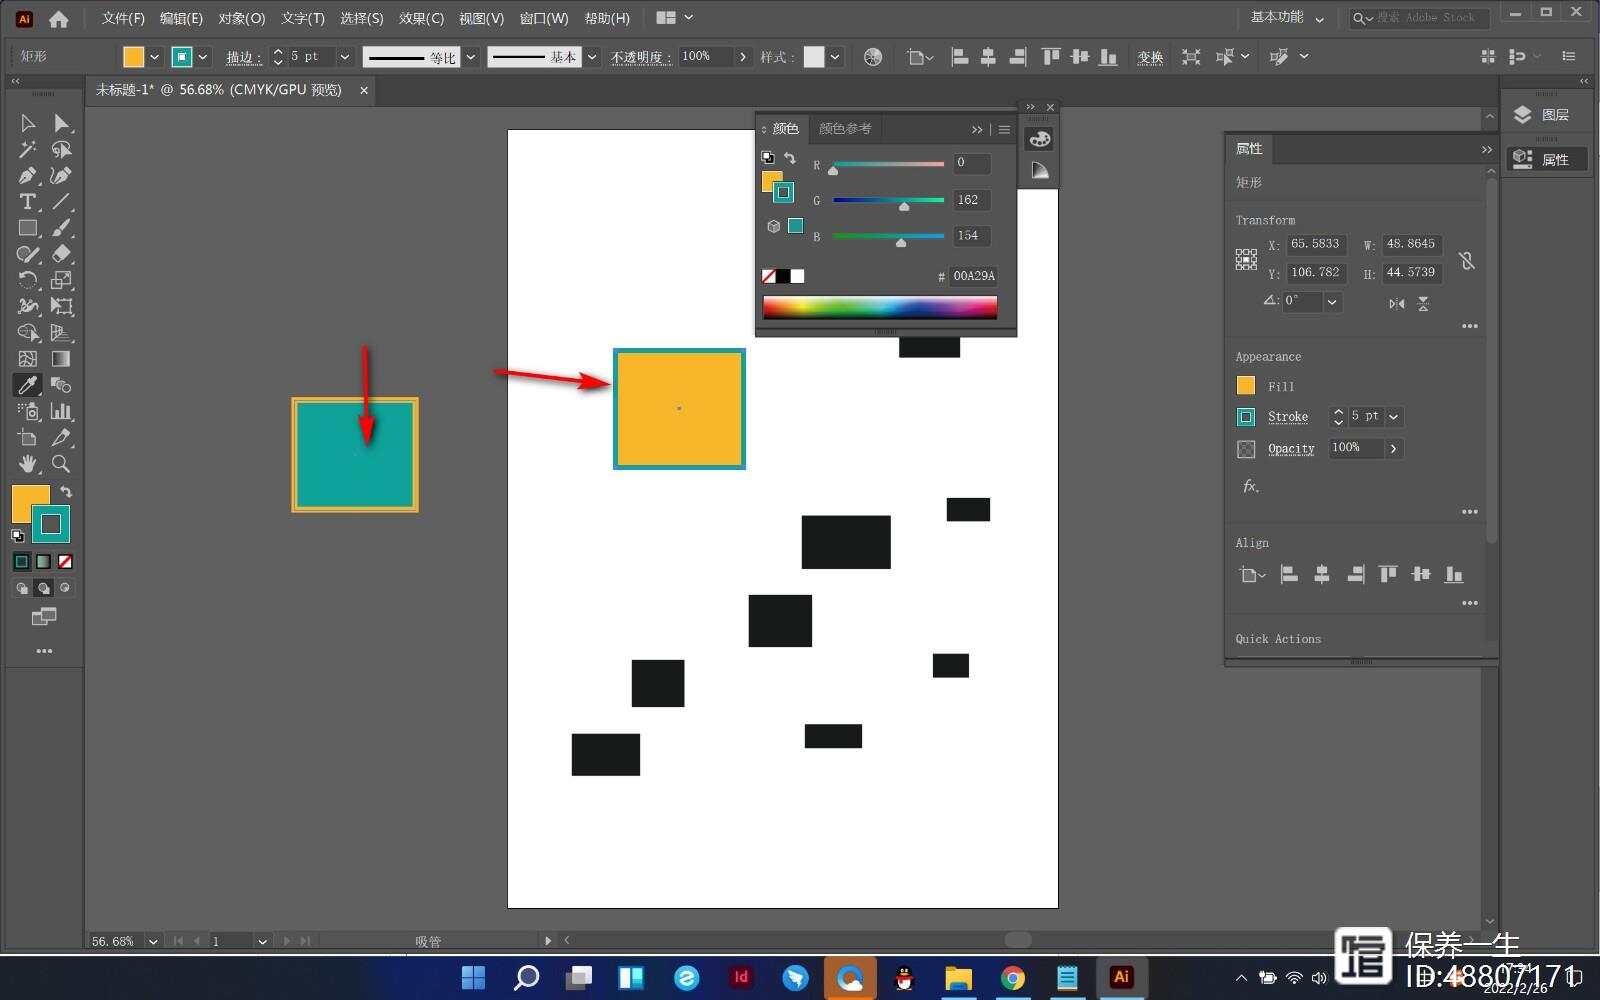
Task: Open zoom level dropdown in status bar
Action: tap(153, 941)
